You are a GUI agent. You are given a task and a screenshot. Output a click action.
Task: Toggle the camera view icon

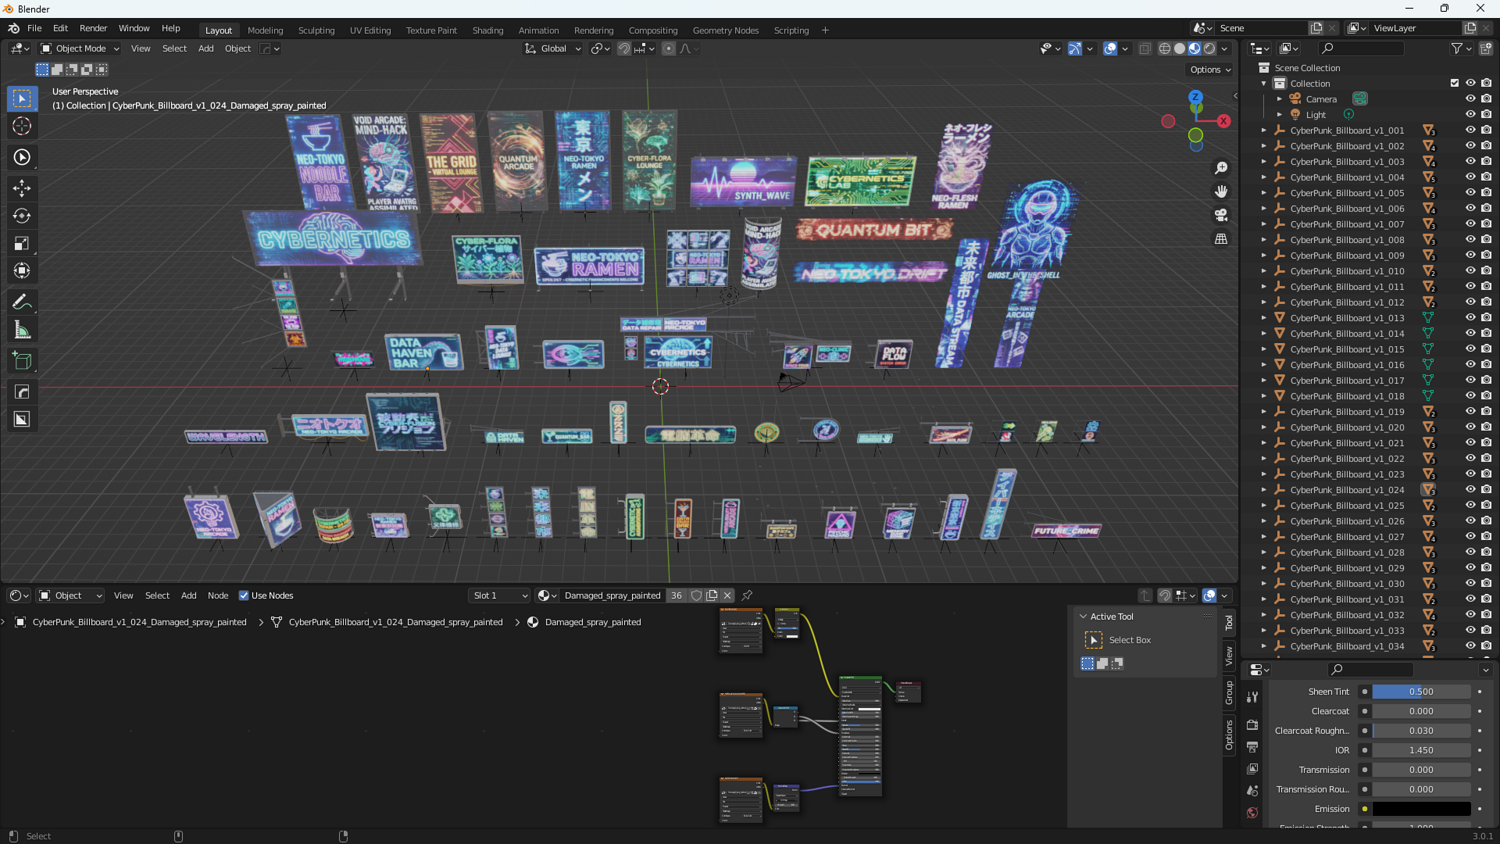1221,215
